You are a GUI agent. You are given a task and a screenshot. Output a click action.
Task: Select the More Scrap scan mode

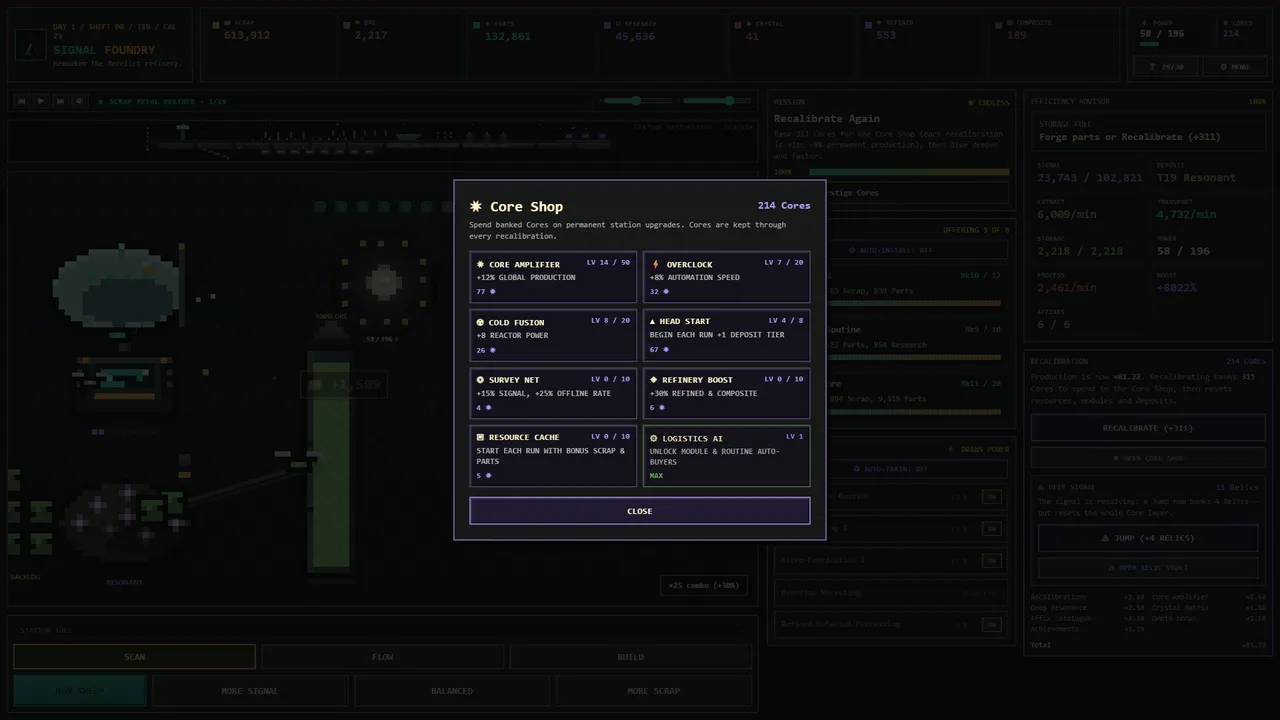(x=654, y=691)
